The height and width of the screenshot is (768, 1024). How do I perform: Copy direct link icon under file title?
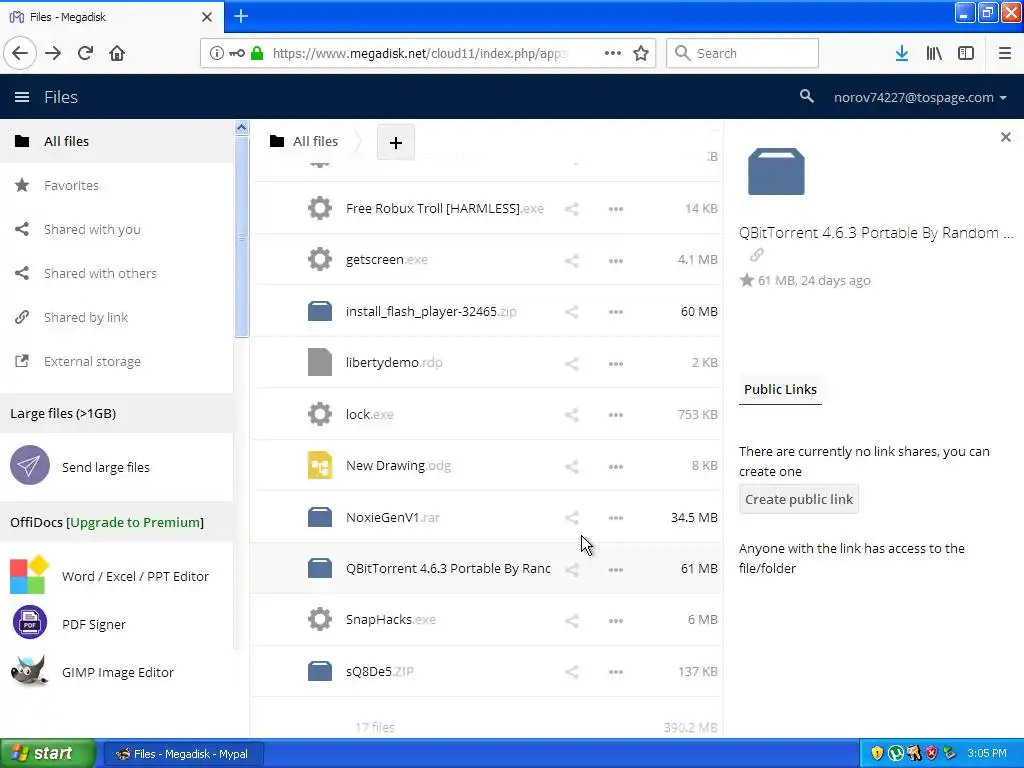pos(757,255)
